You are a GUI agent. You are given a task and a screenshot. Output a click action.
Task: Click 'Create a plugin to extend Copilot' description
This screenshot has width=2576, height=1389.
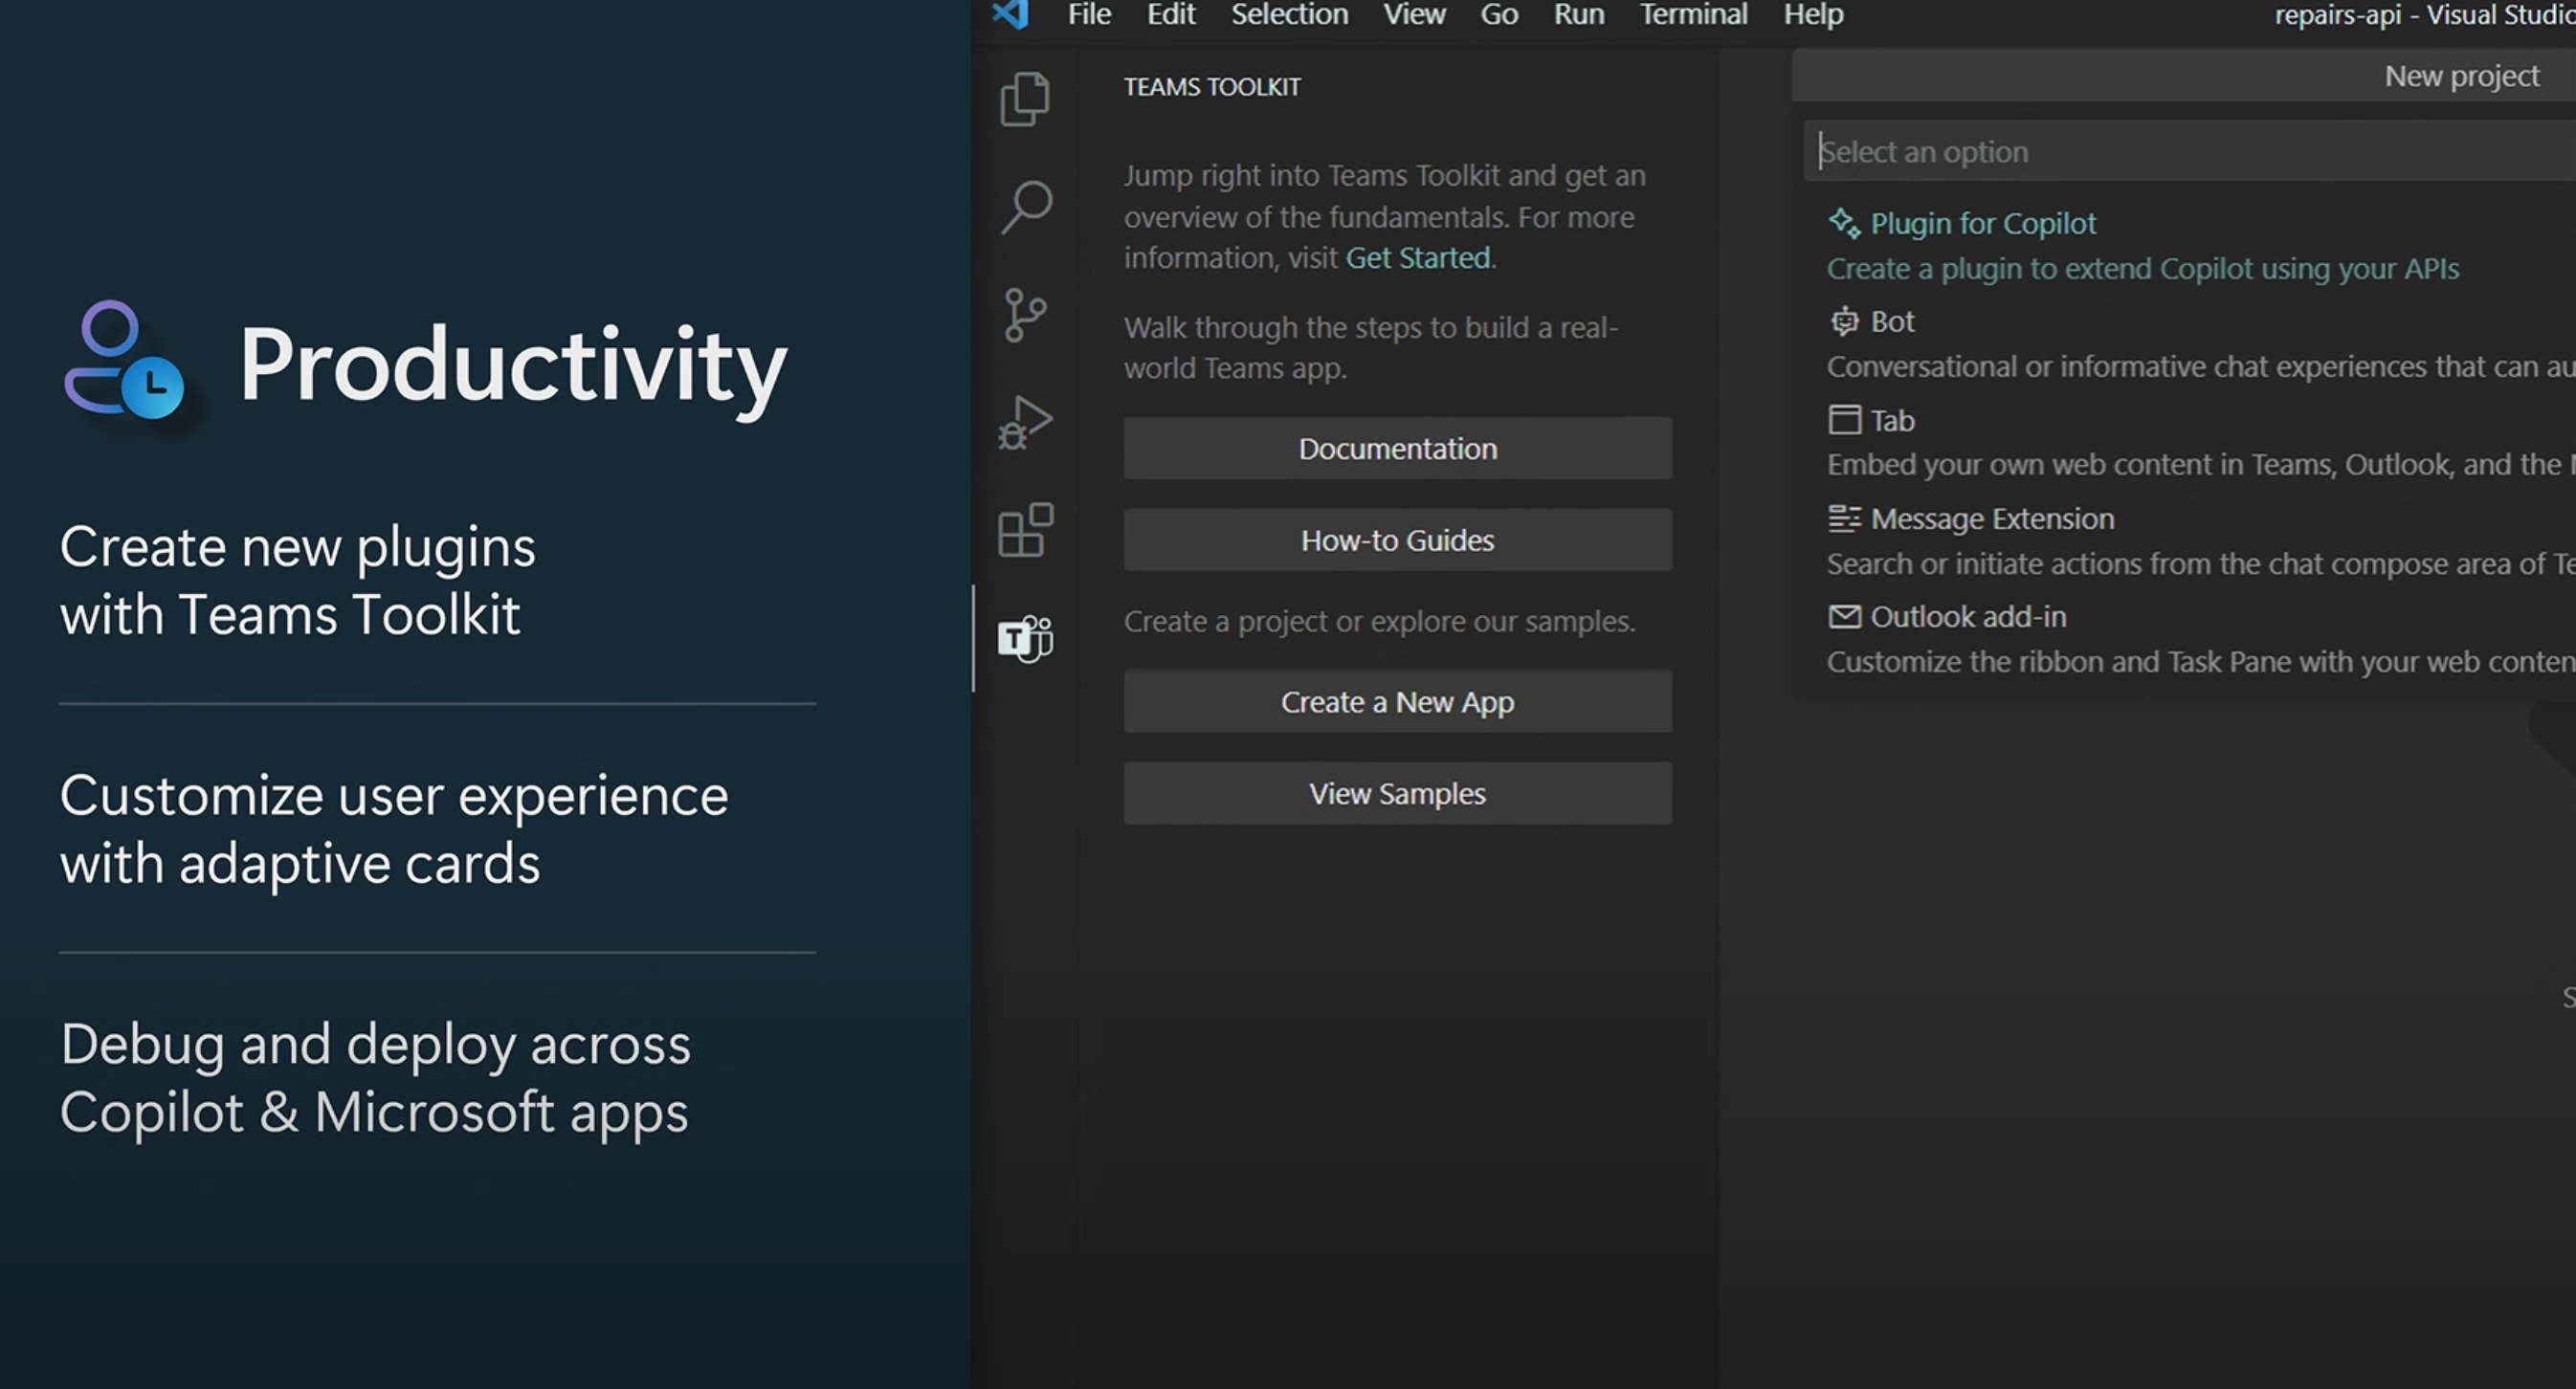point(2143,269)
